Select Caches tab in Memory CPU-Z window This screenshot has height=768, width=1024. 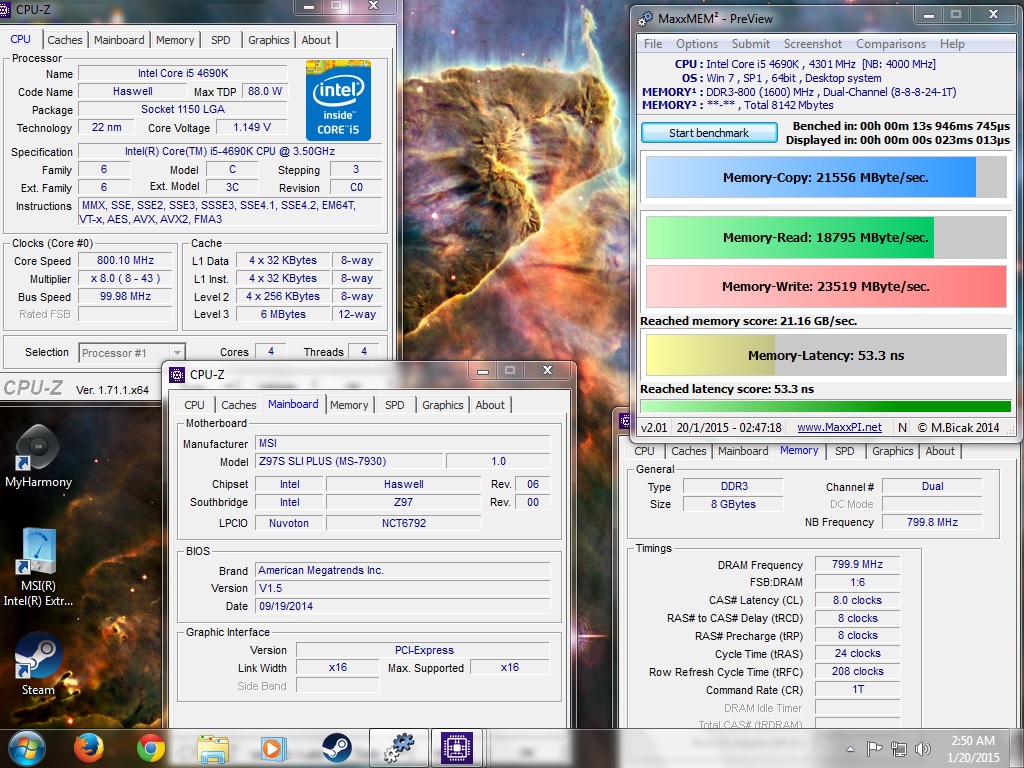(688, 451)
